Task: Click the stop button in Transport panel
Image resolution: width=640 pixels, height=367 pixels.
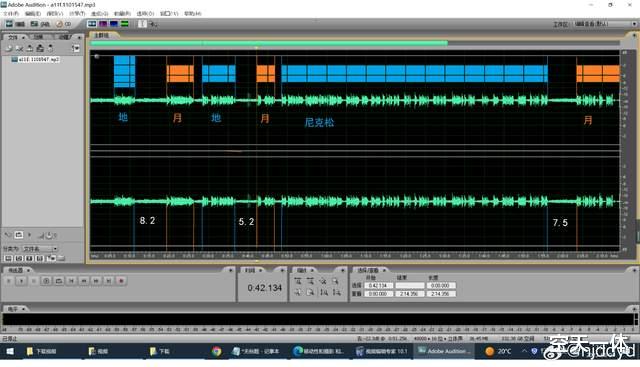Action: click(9, 281)
